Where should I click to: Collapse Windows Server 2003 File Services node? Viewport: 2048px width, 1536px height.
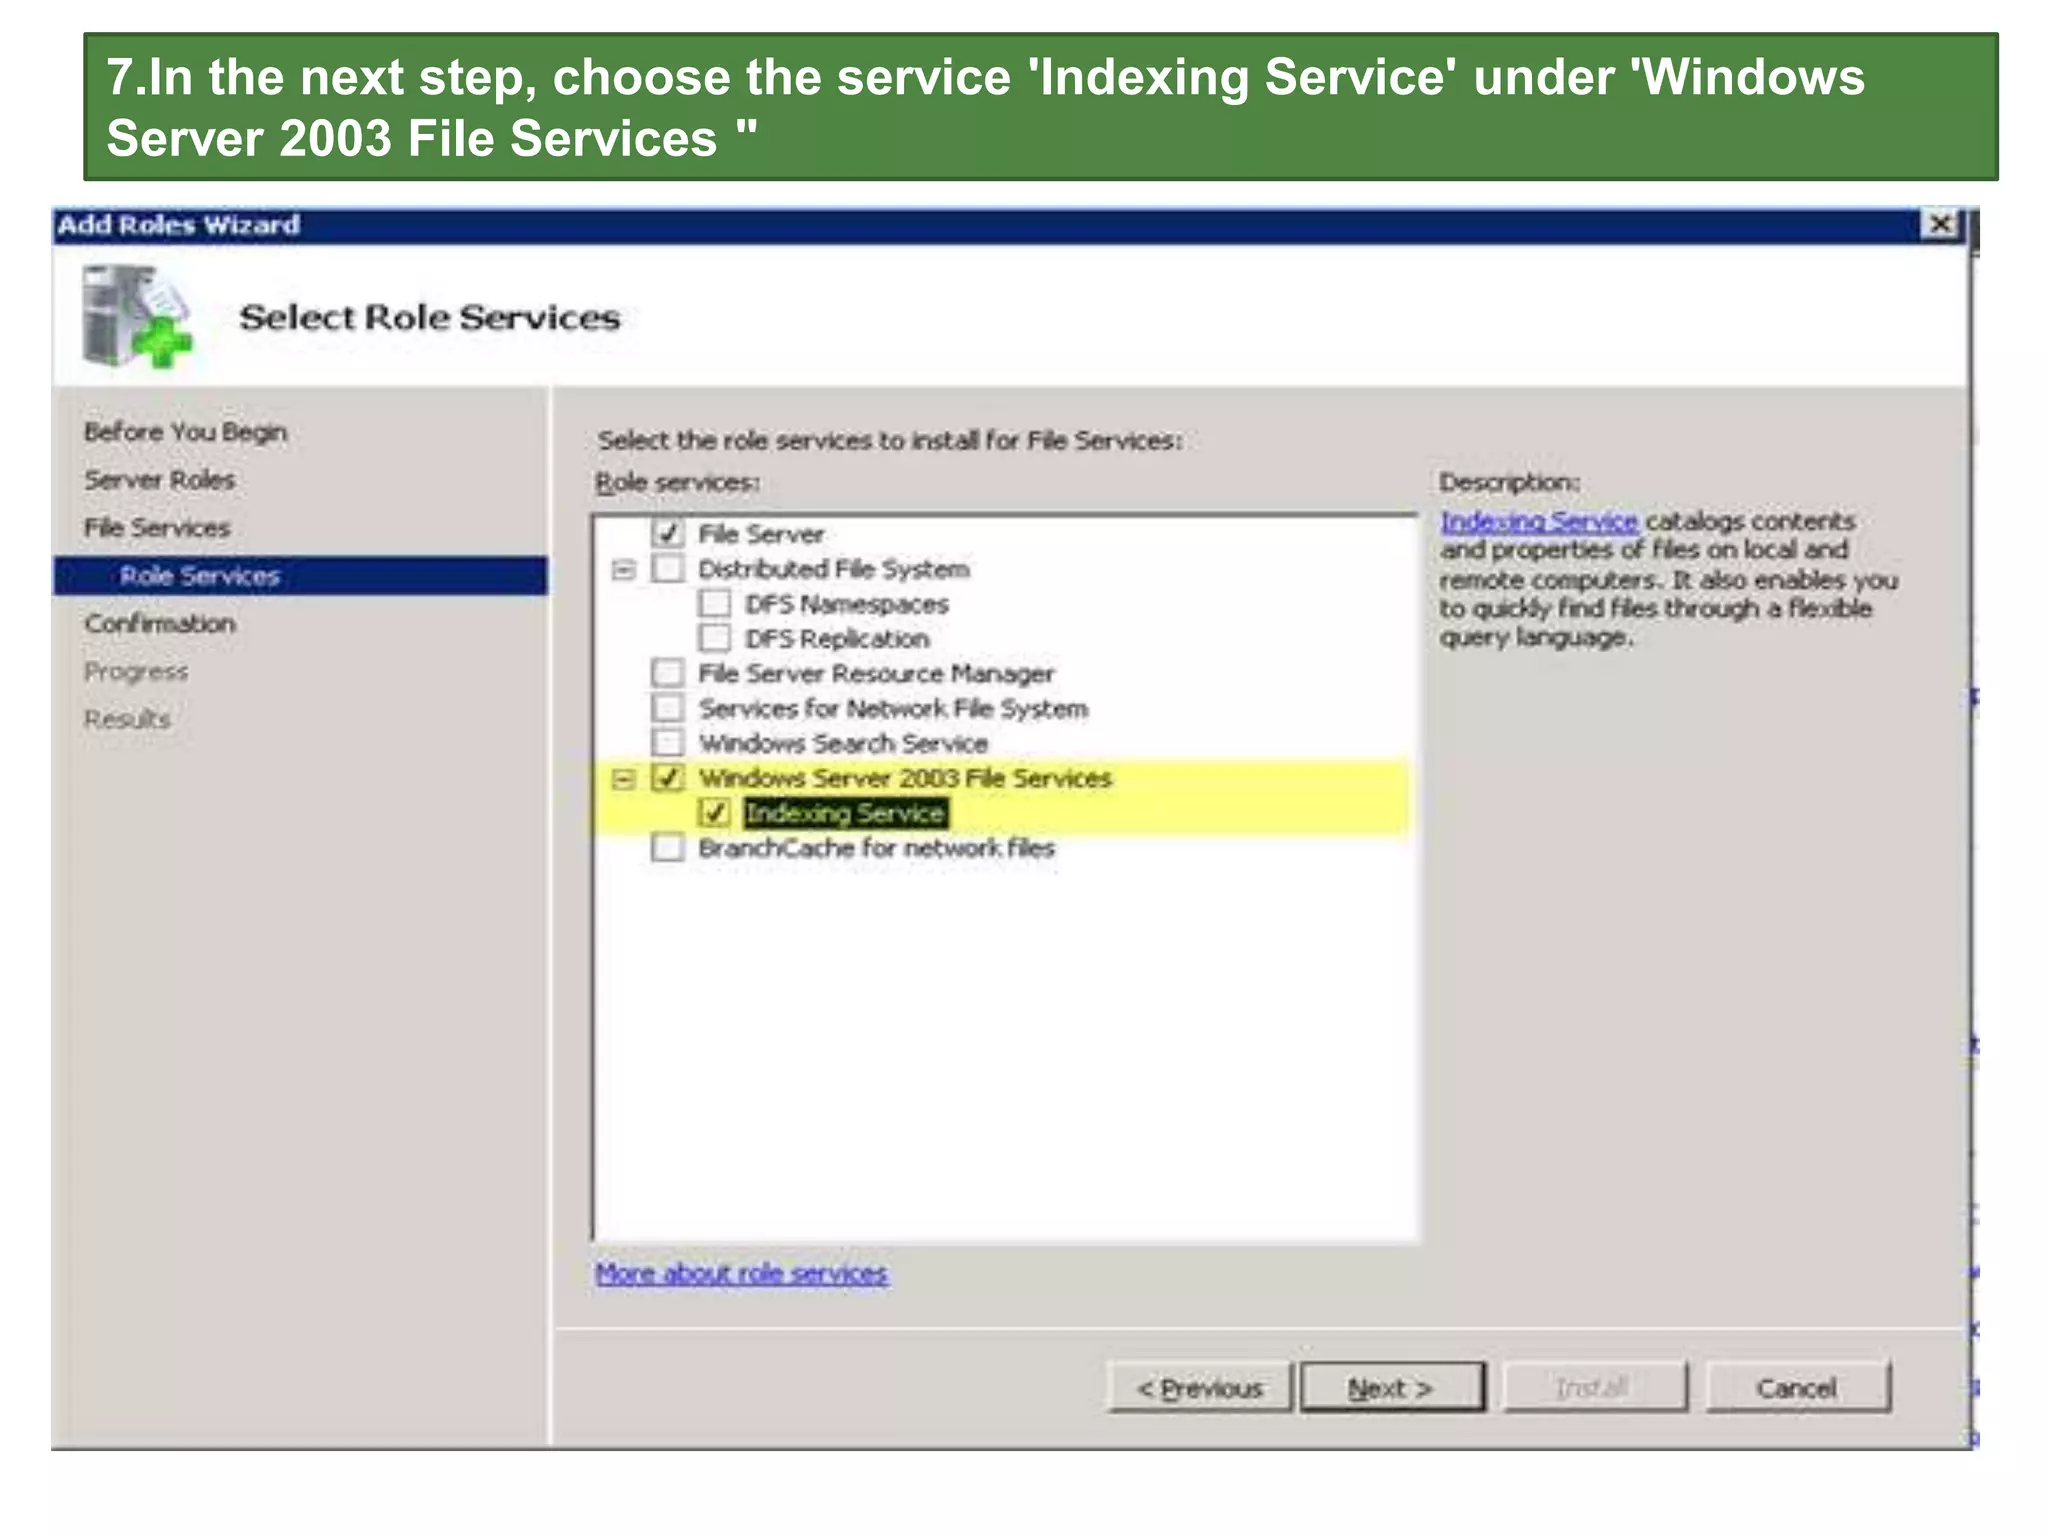point(624,779)
